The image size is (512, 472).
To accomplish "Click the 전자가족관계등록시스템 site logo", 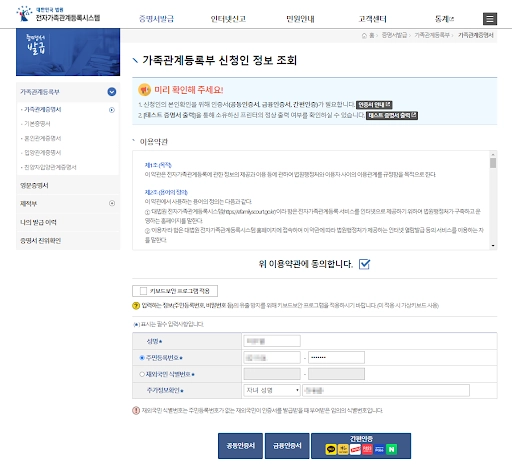I will [x=58, y=15].
